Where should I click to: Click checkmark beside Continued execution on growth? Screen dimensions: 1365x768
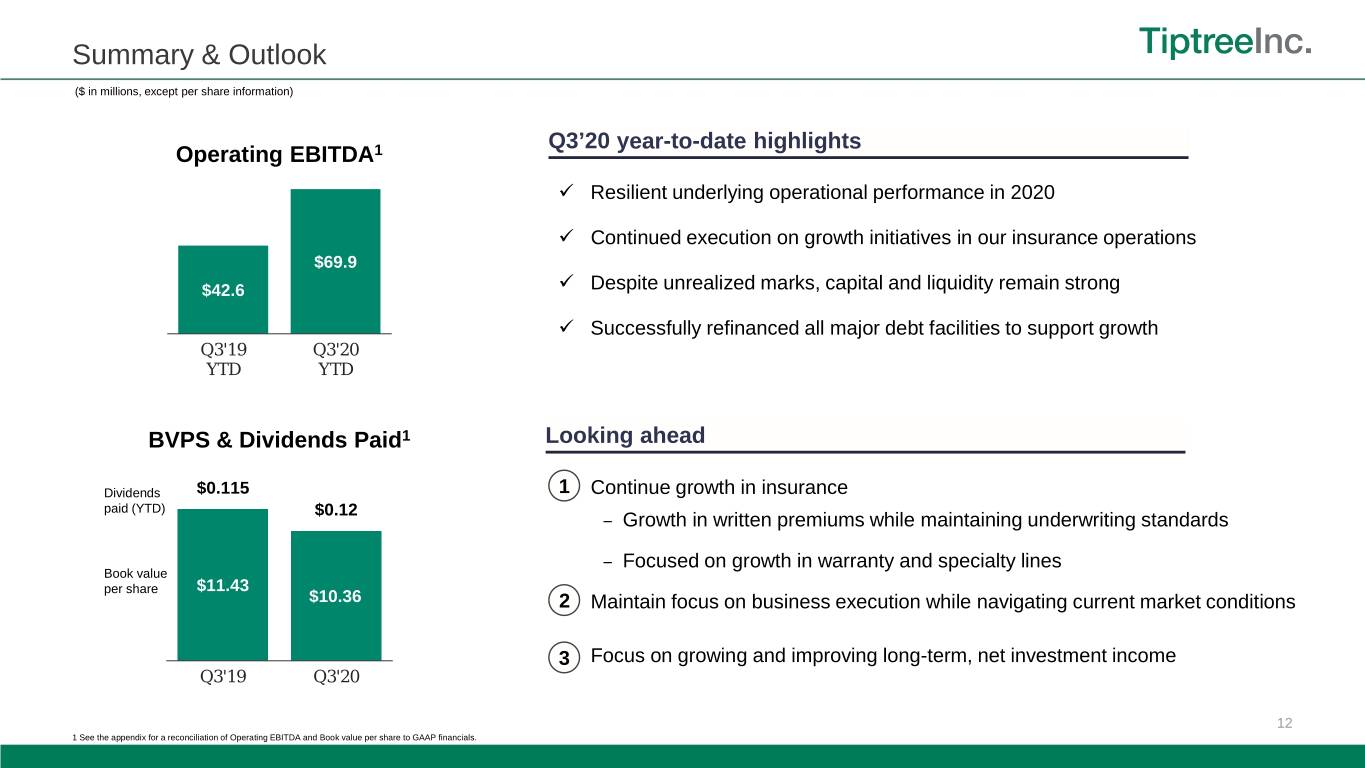565,237
